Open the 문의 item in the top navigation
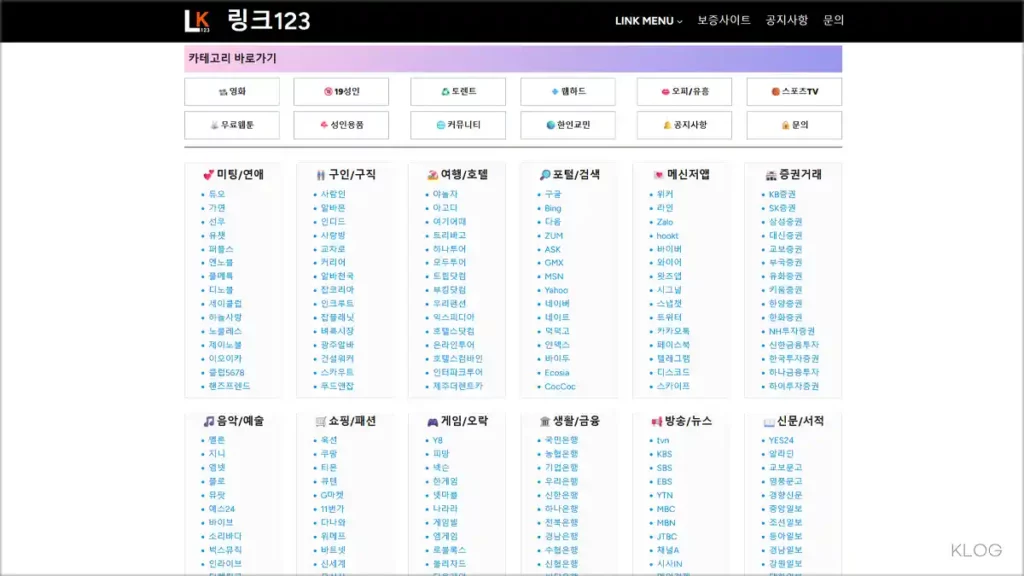Viewport: 1024px width, 576px height. (833, 20)
